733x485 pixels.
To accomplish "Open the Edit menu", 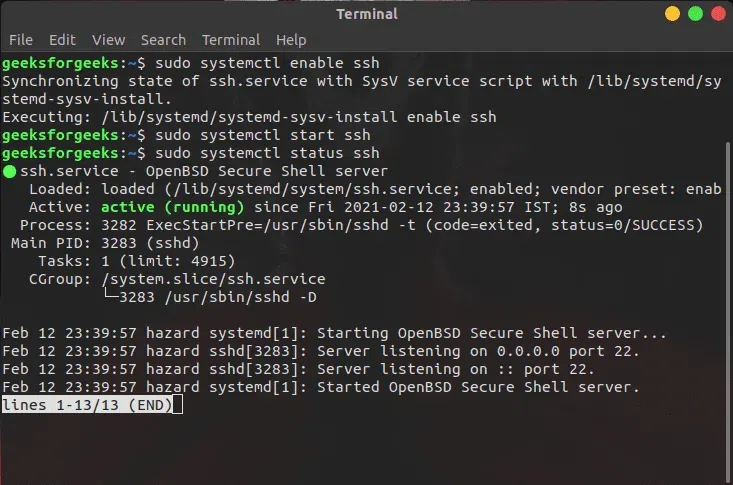I will [62, 40].
